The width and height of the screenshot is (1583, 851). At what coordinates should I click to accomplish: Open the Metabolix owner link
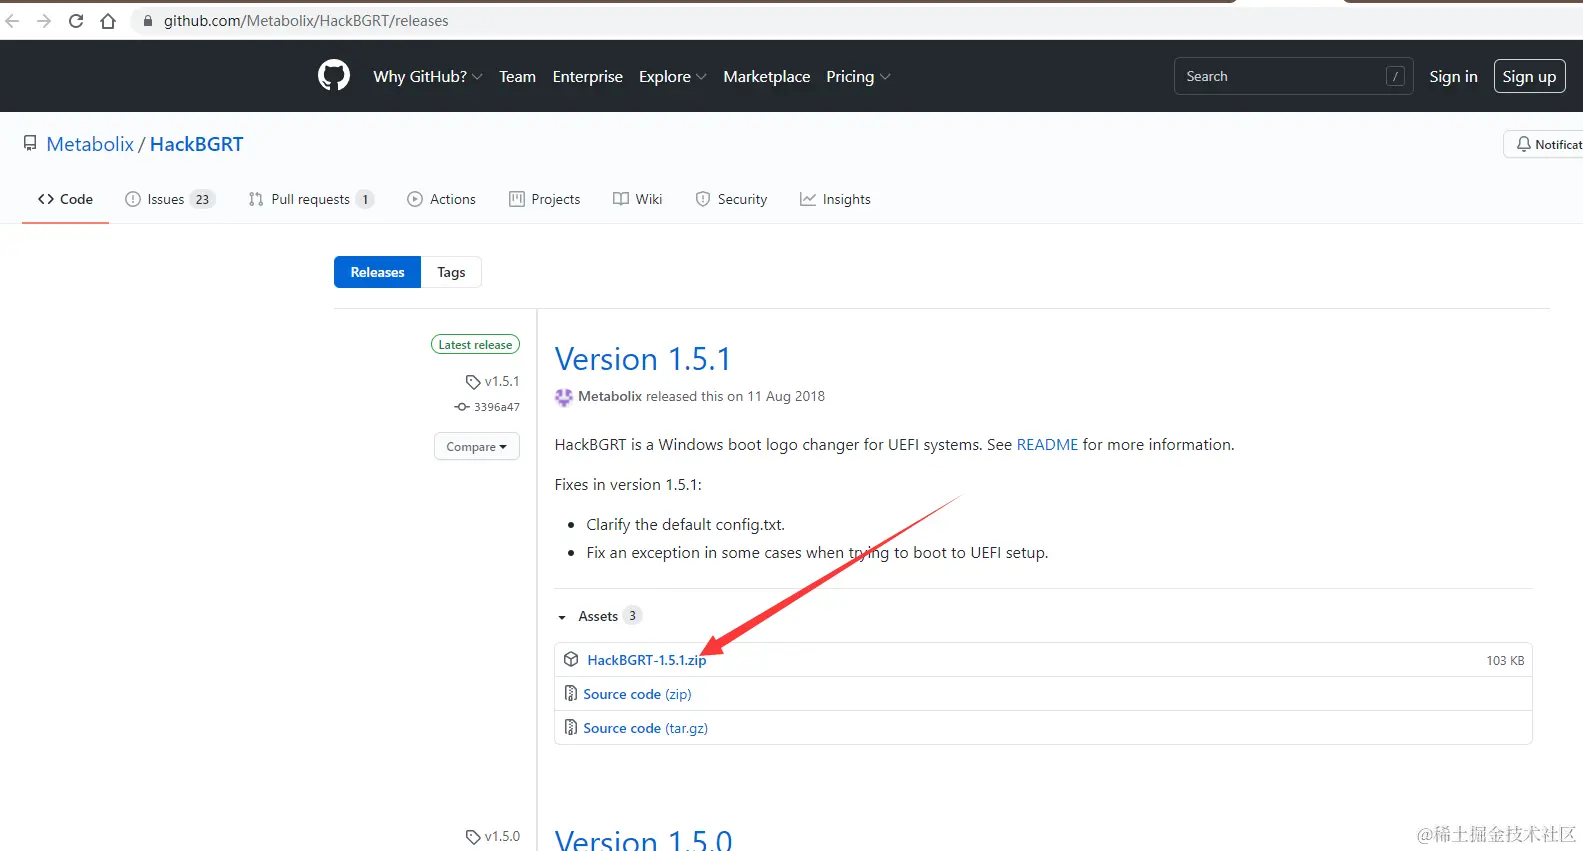pyautogui.click(x=90, y=144)
